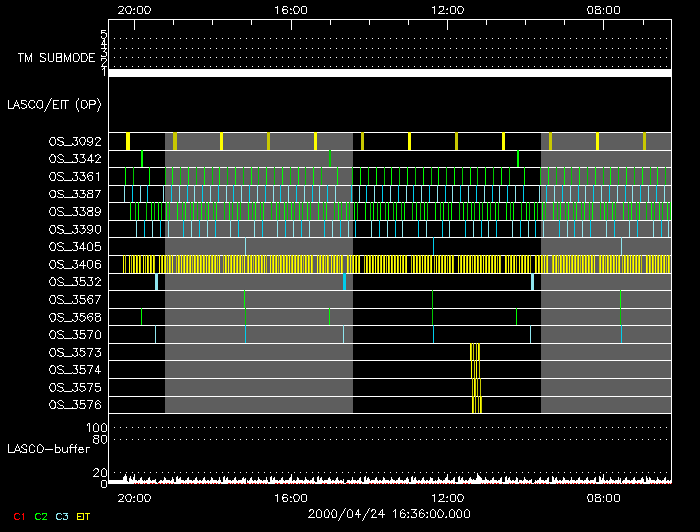The height and width of the screenshot is (532, 700).
Task: Click leftmost yellow marker in OS_3092 row
Action: click(x=128, y=142)
